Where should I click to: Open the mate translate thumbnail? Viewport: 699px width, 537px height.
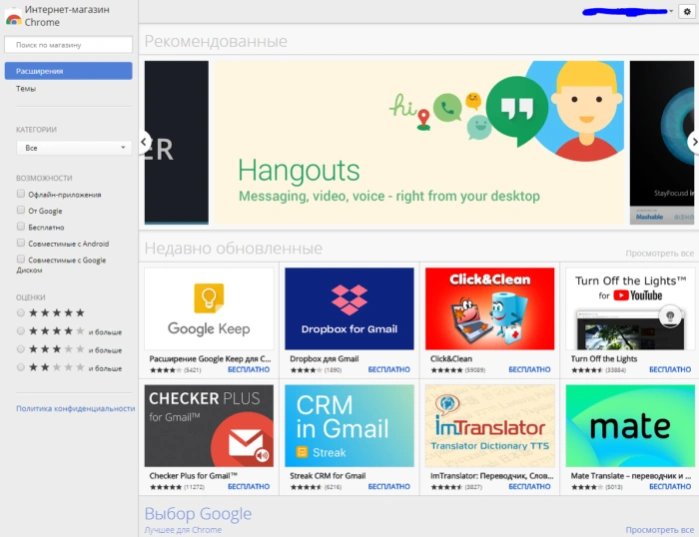(x=630, y=426)
